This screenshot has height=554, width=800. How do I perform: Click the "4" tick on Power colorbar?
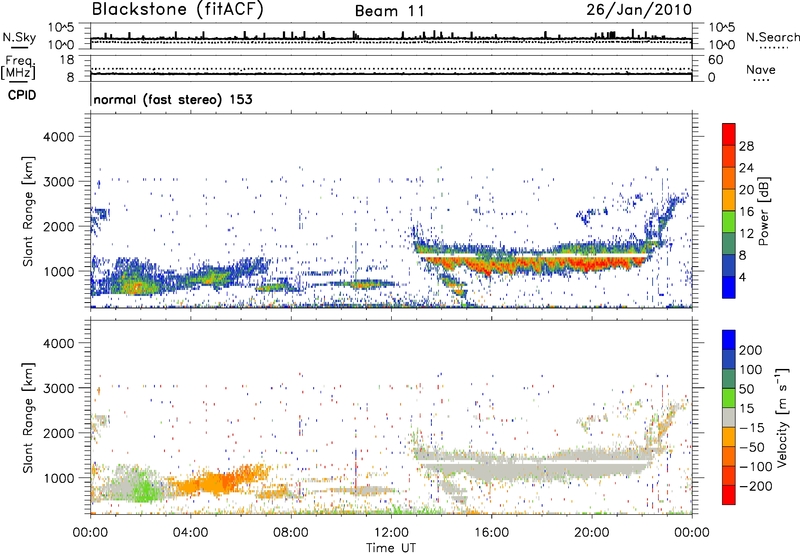click(743, 277)
